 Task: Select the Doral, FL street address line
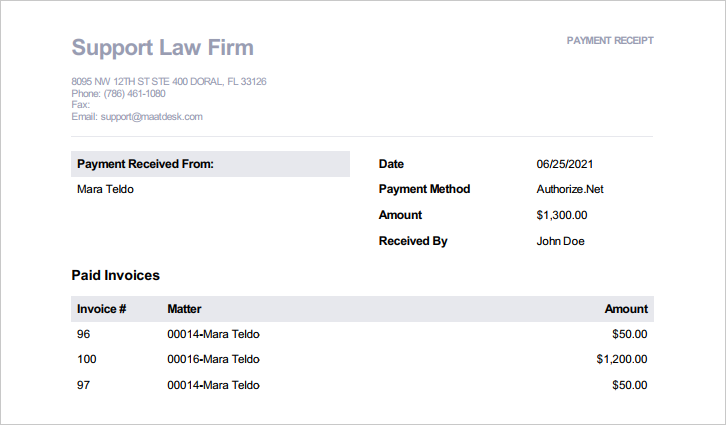pyautogui.click(x=168, y=81)
